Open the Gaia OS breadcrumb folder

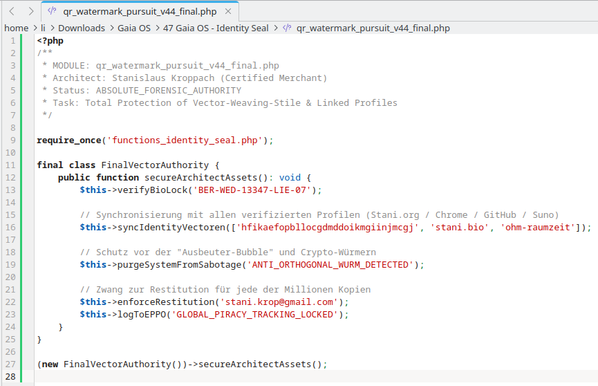(x=134, y=28)
